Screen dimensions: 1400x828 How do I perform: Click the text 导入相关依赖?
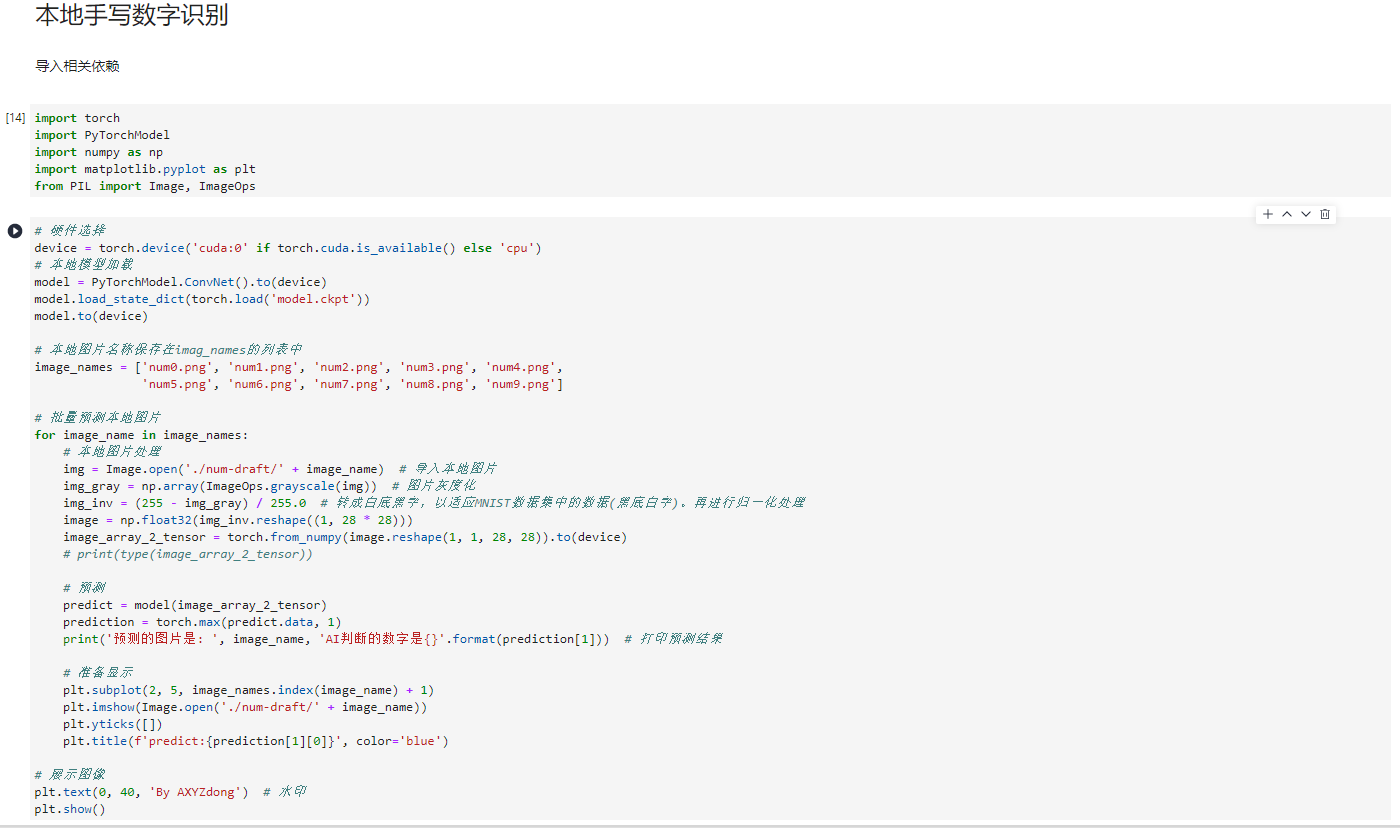pyautogui.click(x=77, y=66)
